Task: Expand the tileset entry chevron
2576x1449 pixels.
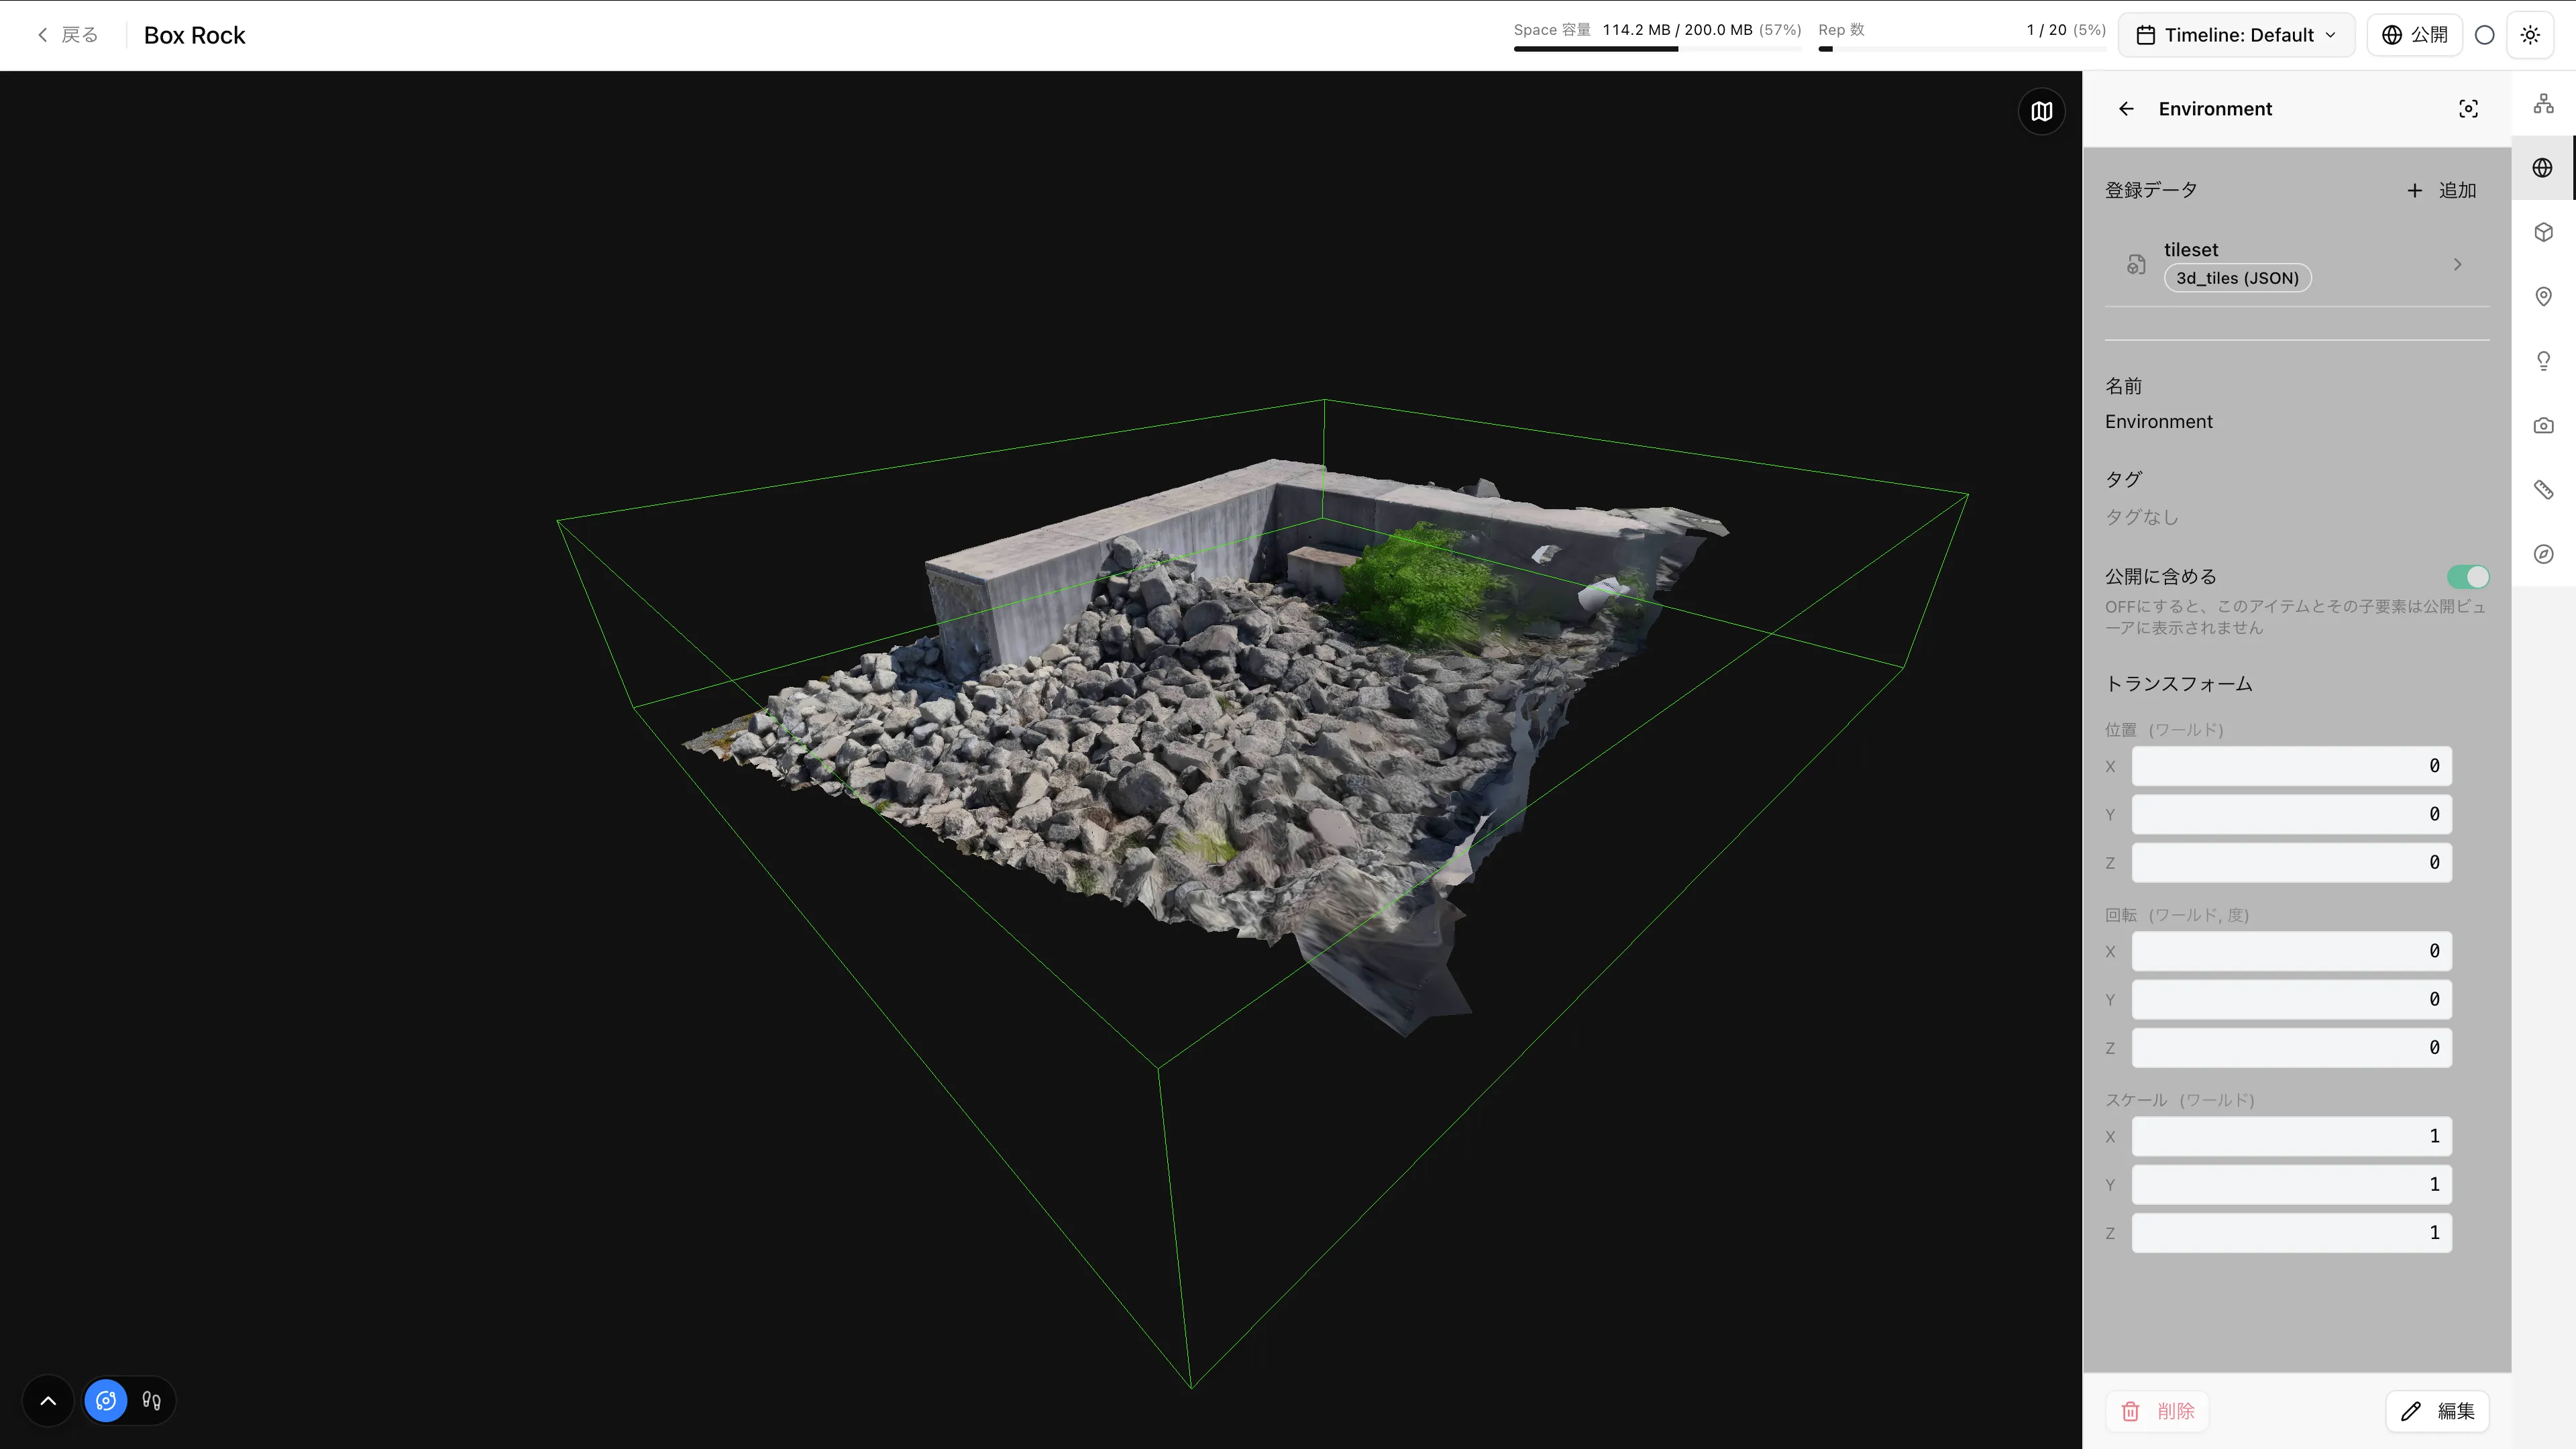Action: click(x=2457, y=264)
